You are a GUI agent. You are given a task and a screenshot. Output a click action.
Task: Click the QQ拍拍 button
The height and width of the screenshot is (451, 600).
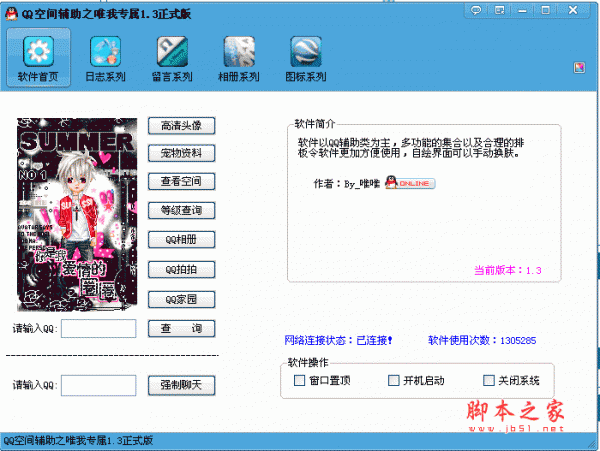[x=181, y=269]
